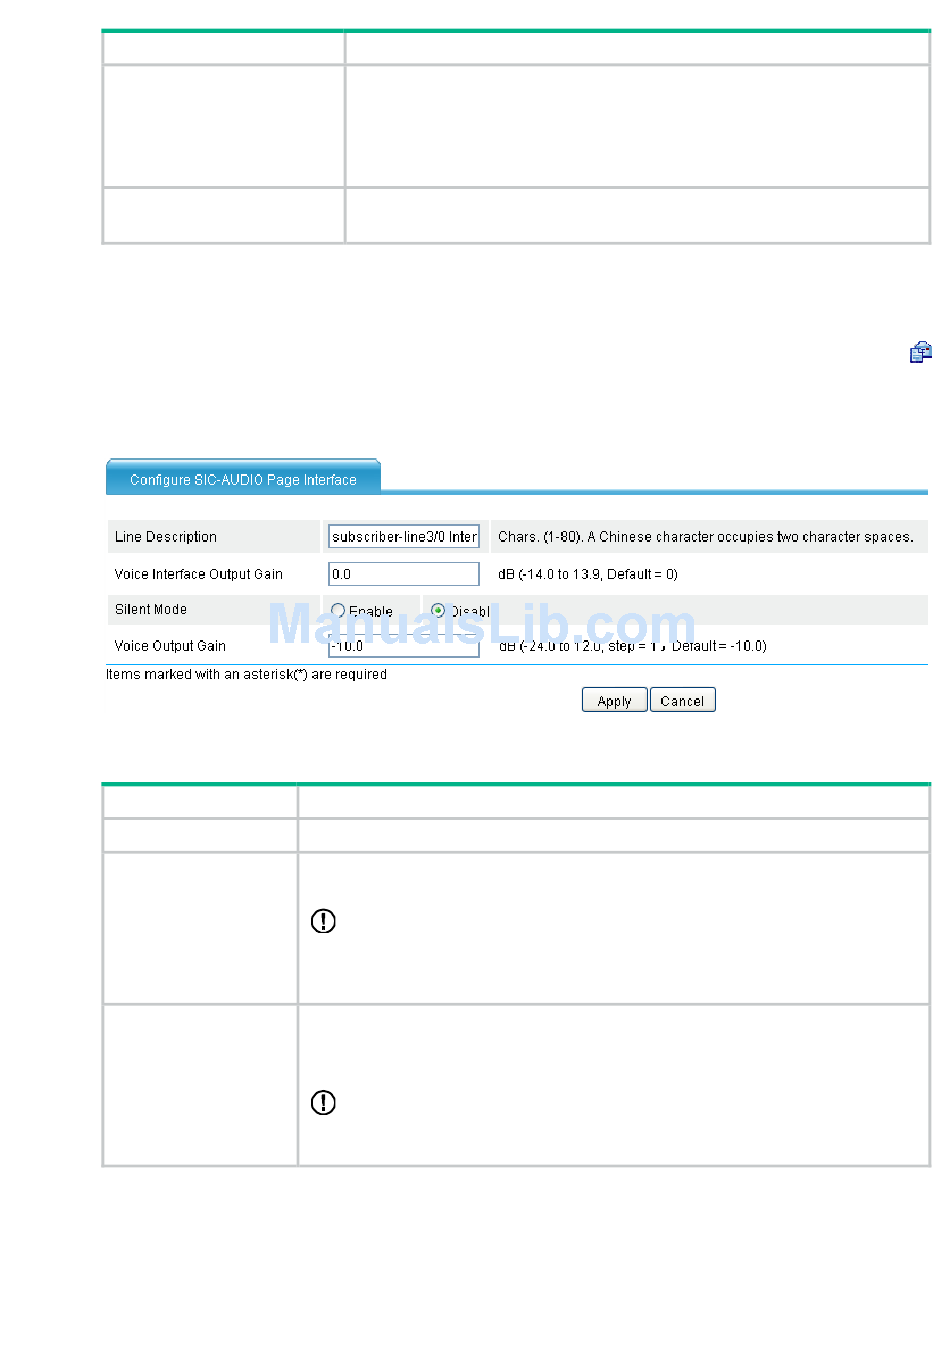
Task: Click the Voice Output Gain label
Action: point(170,646)
